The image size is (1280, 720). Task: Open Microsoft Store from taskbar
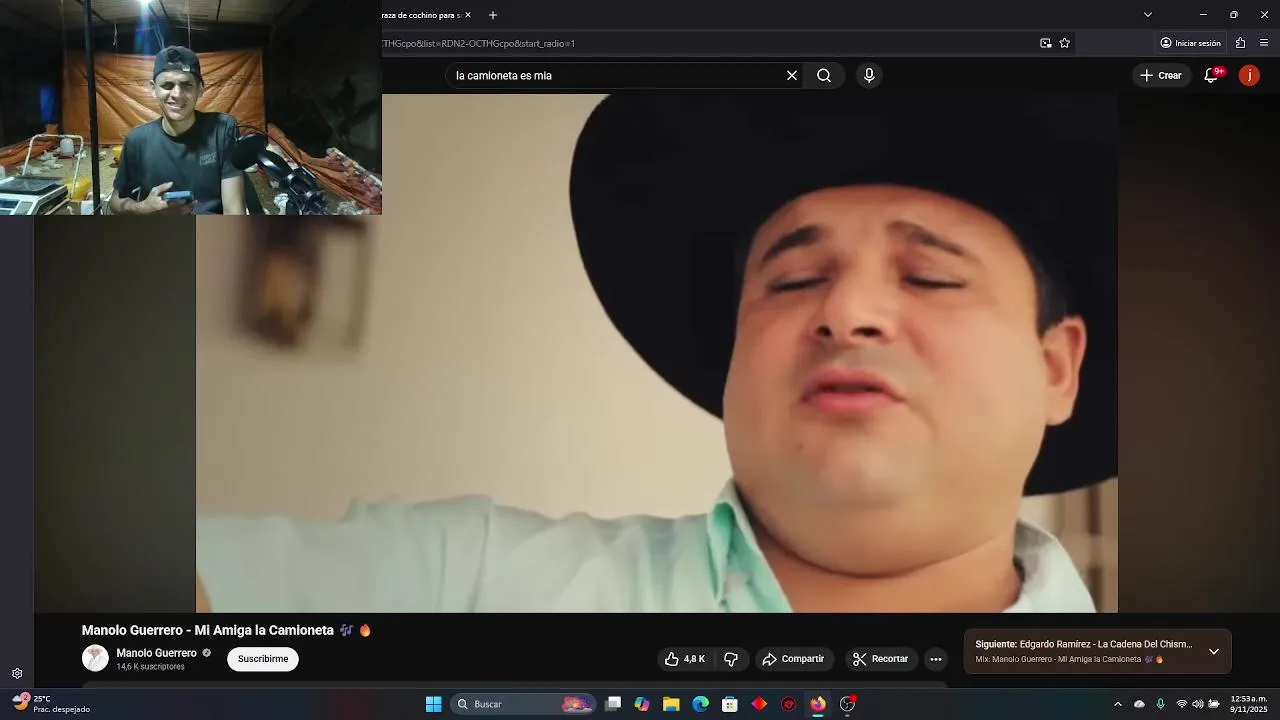[730, 704]
